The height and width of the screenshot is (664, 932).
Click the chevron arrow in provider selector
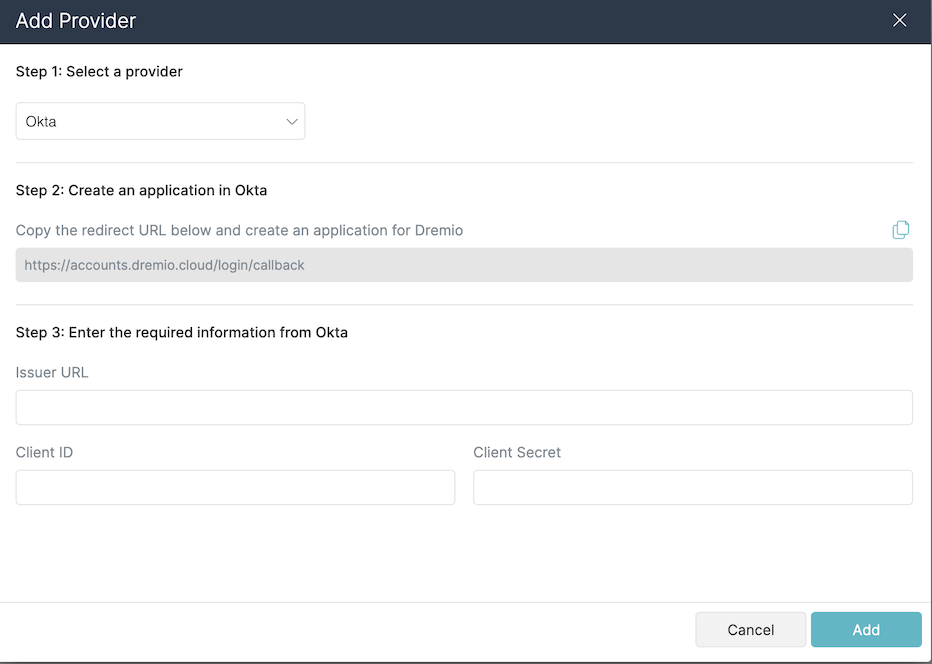tap(292, 121)
